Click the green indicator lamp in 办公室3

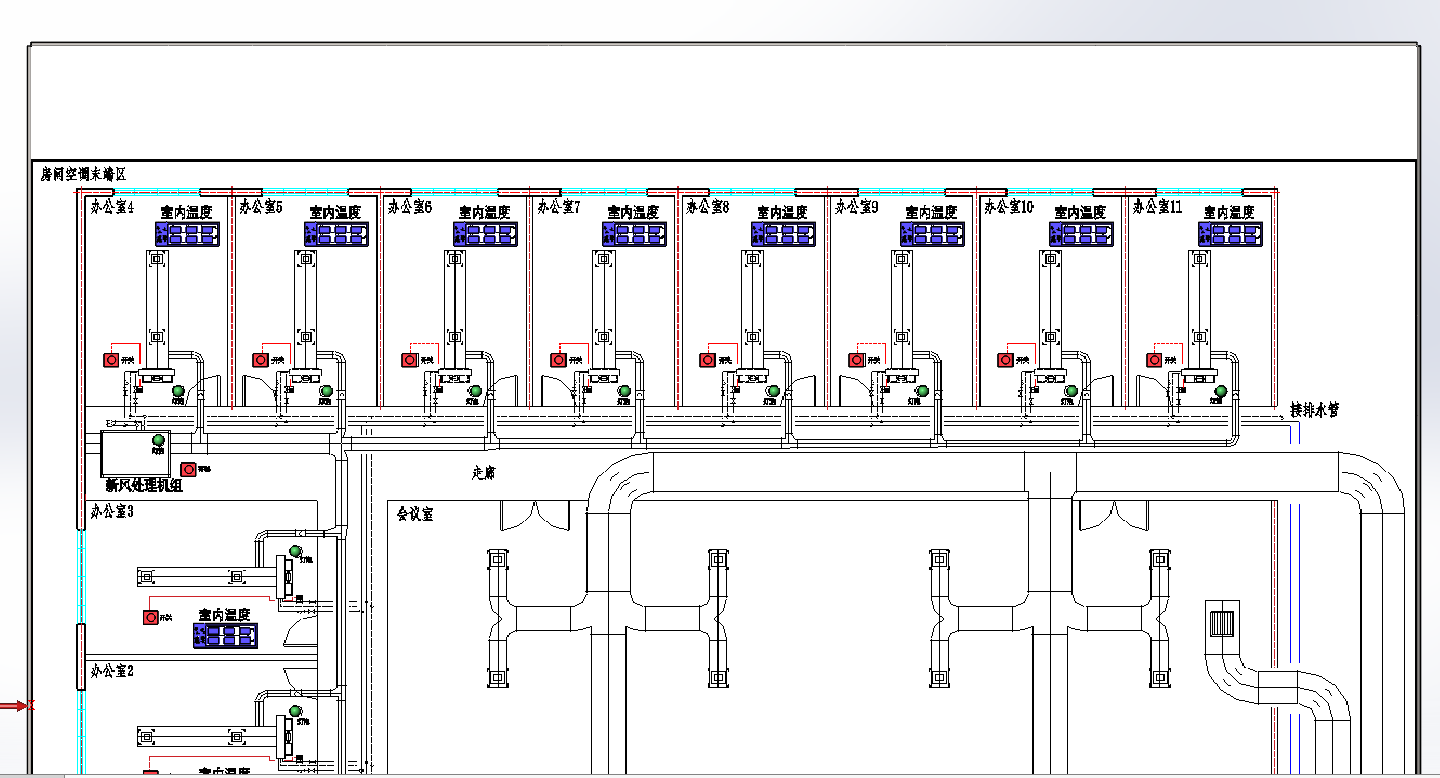pyautogui.click(x=295, y=551)
